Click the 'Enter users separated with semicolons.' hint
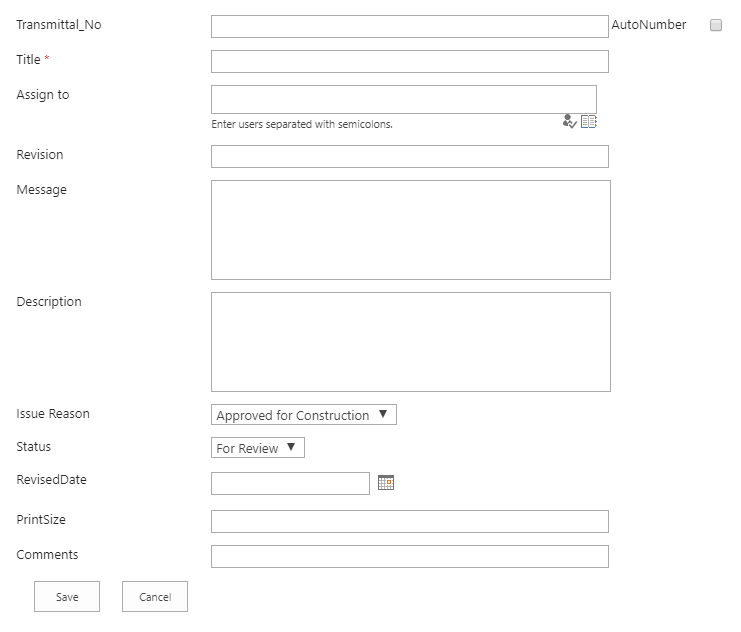This screenshot has width=741, height=632. [302, 124]
